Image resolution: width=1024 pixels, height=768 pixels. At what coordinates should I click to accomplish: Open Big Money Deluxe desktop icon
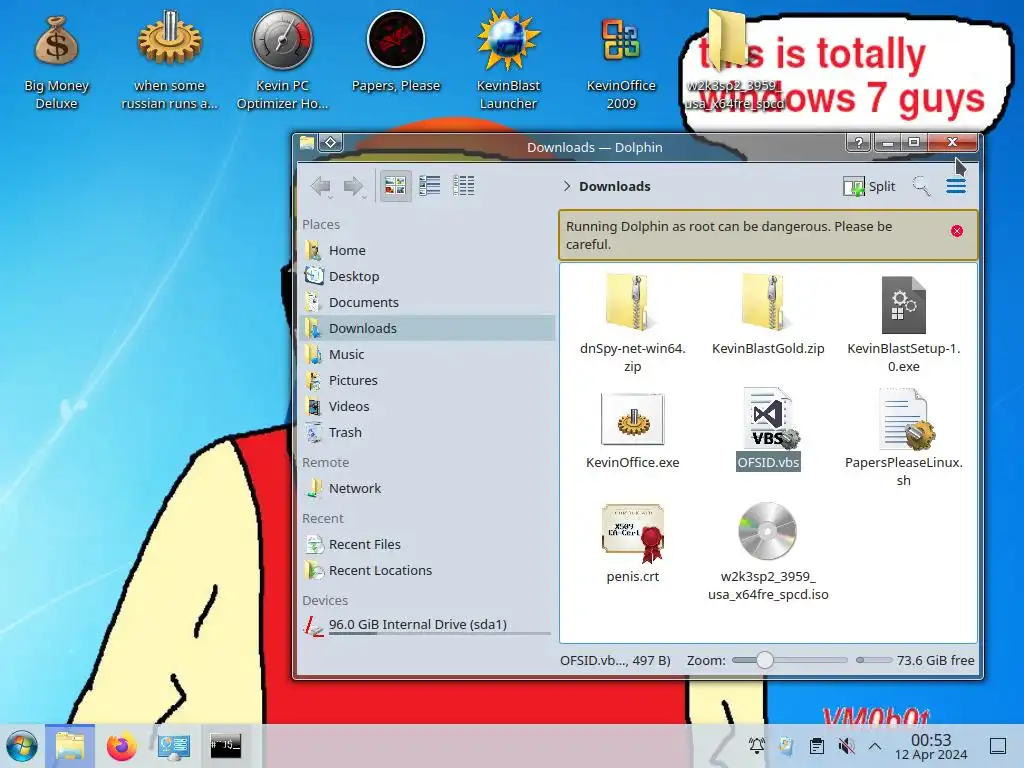tap(56, 63)
